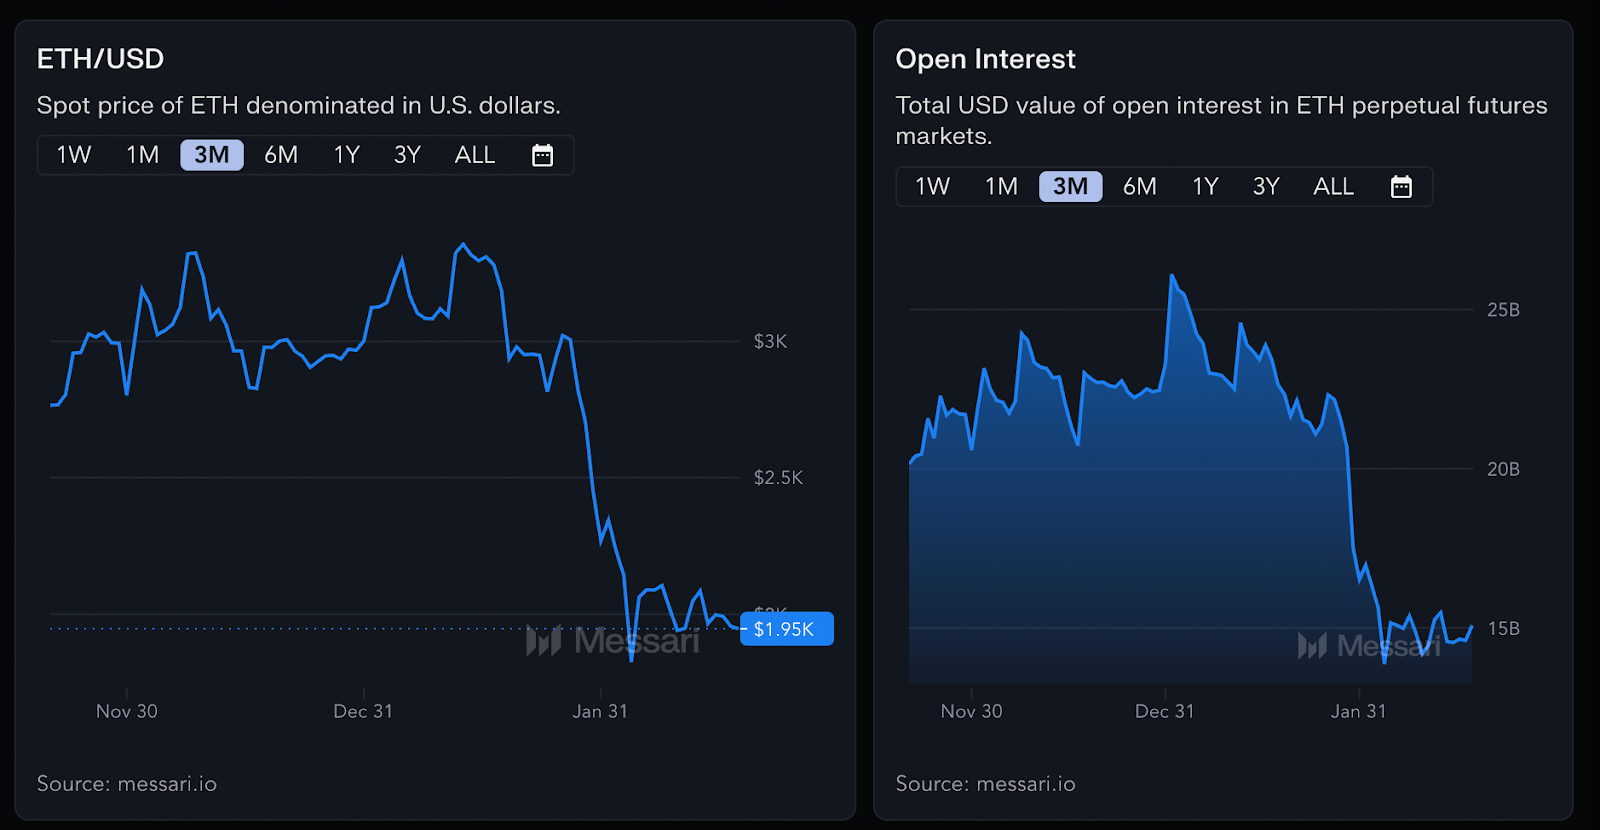Click Source: messari.io under ETH/USD chart
This screenshot has height=830, width=1600.
pyautogui.click(x=127, y=784)
